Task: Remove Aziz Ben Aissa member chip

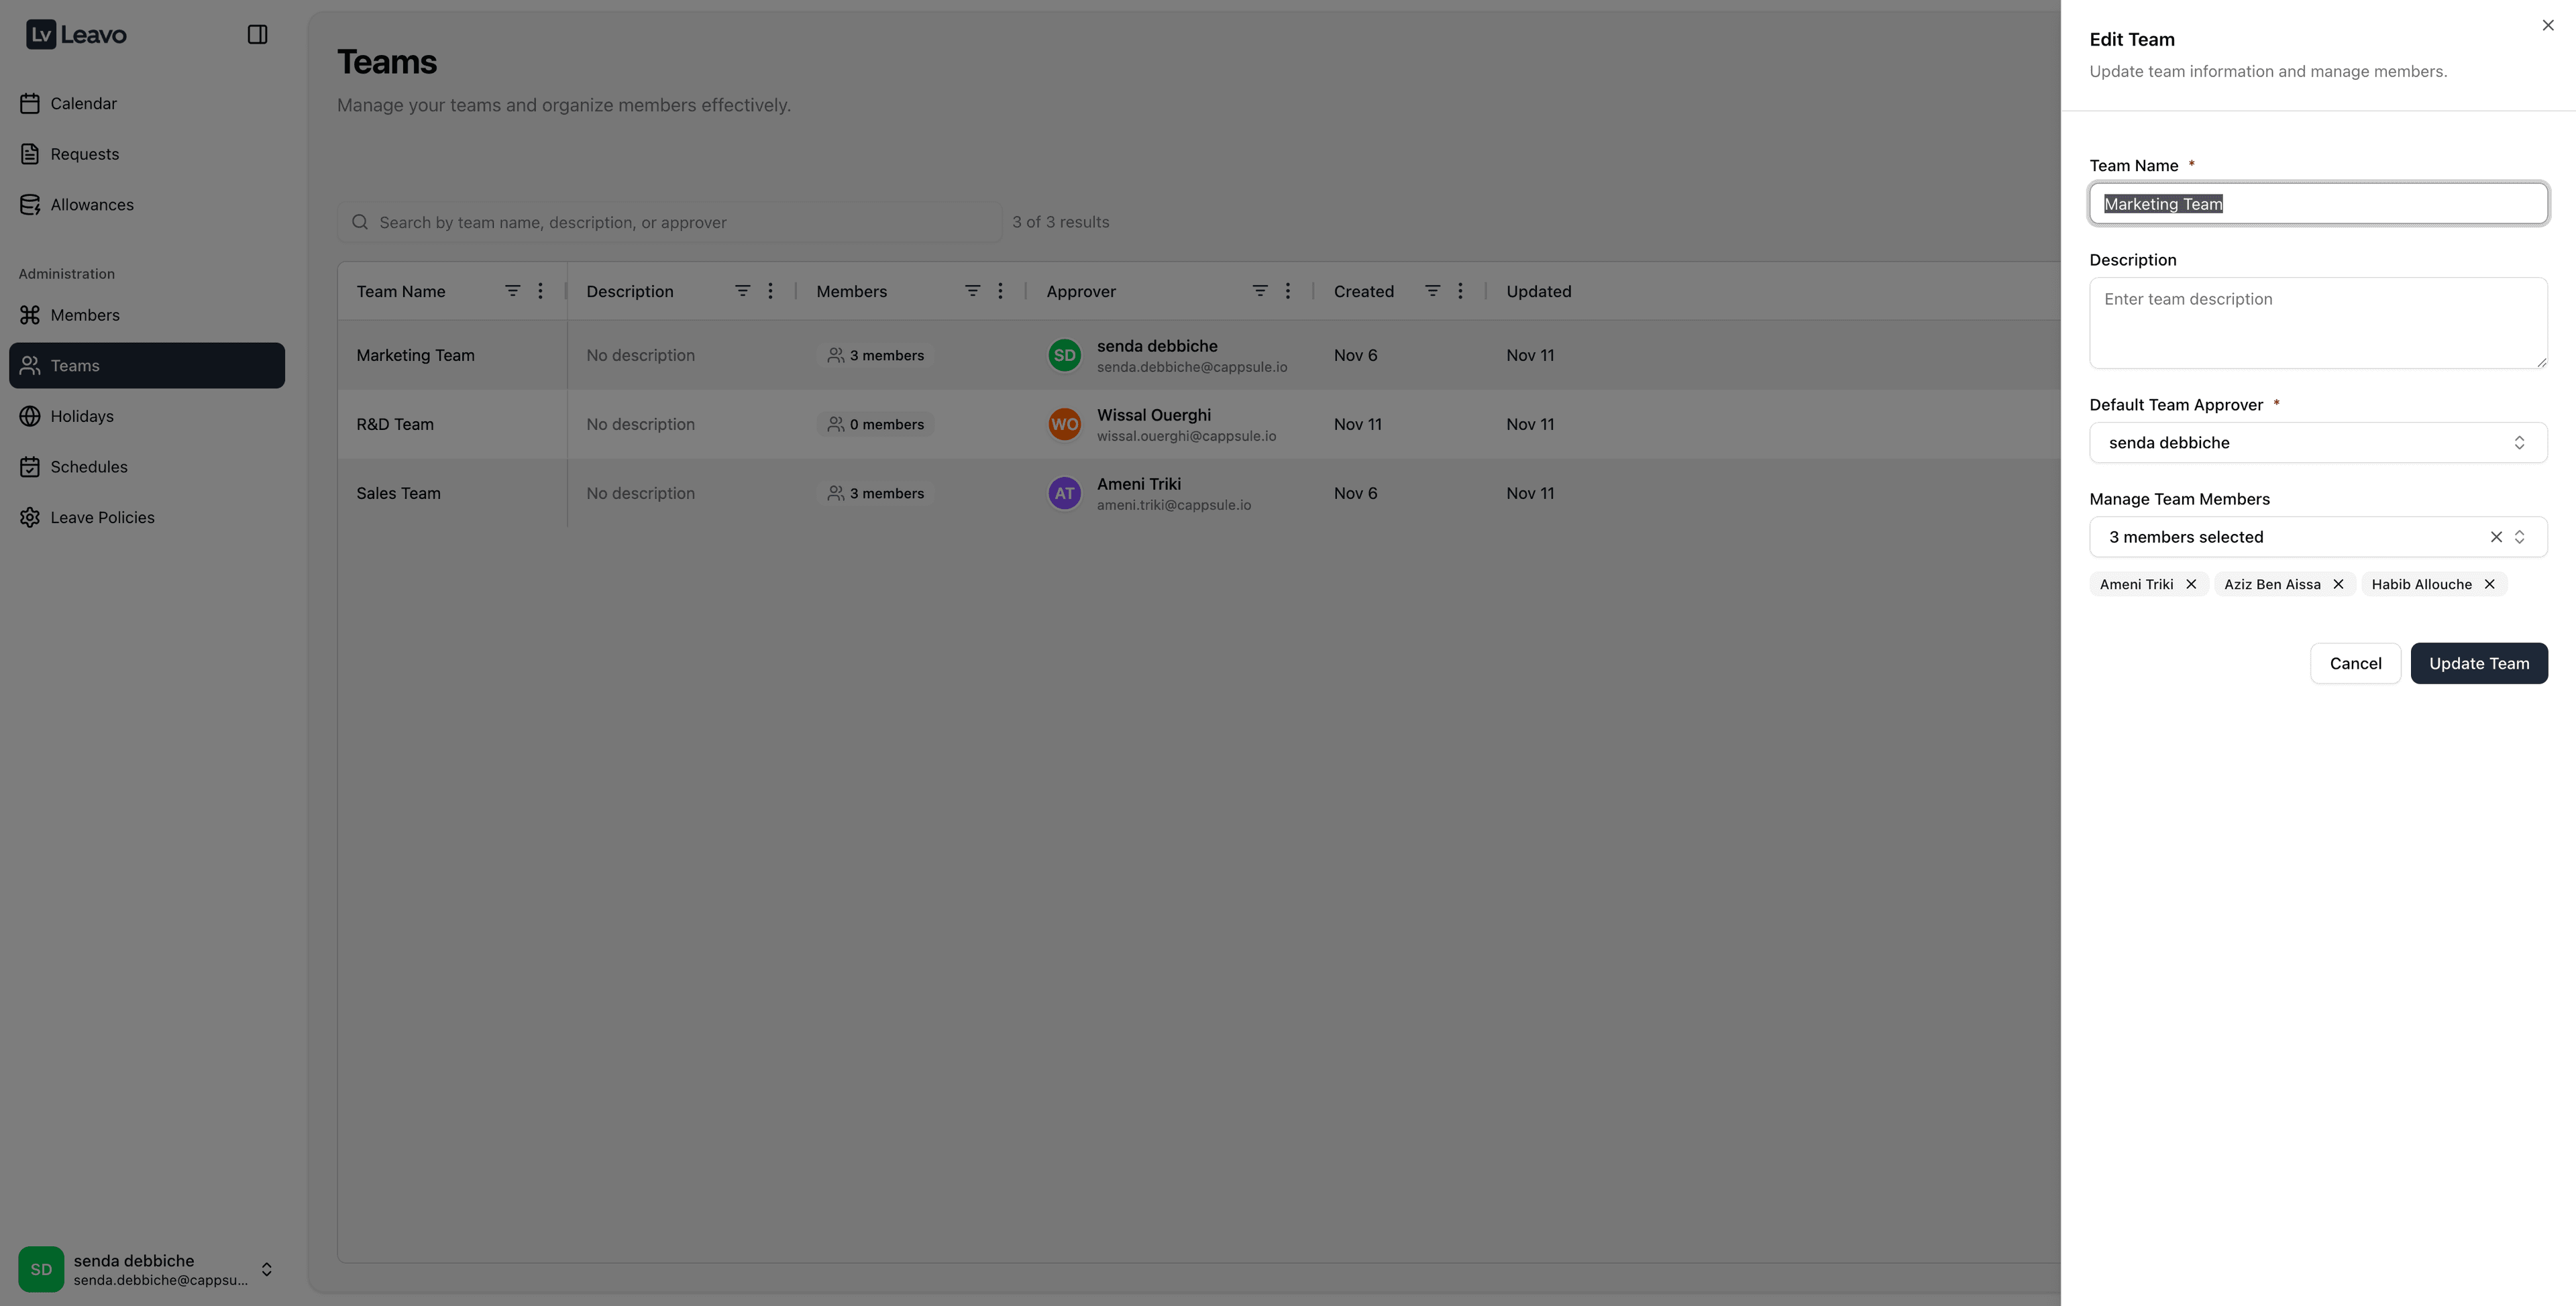Action: pyautogui.click(x=2338, y=584)
